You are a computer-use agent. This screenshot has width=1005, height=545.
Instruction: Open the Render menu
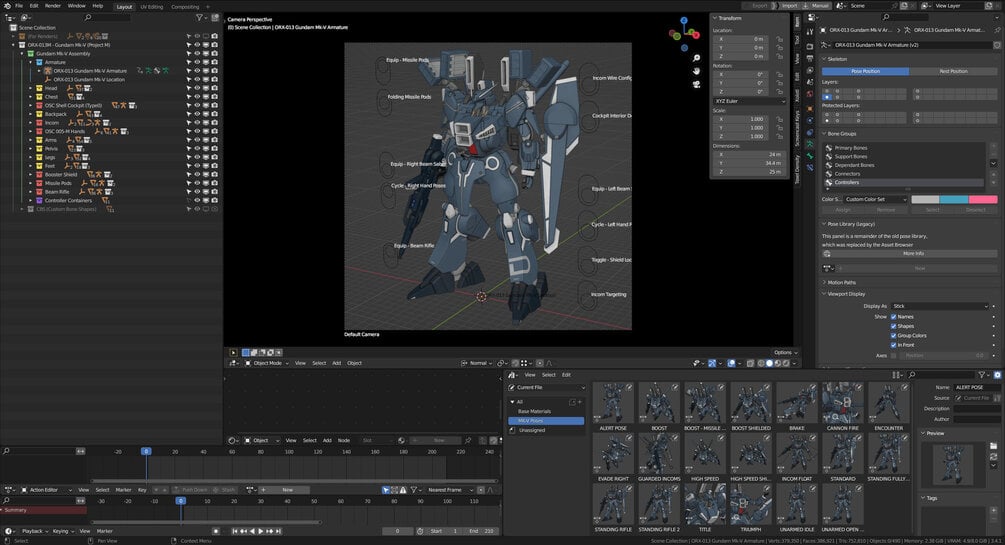click(x=52, y=6)
